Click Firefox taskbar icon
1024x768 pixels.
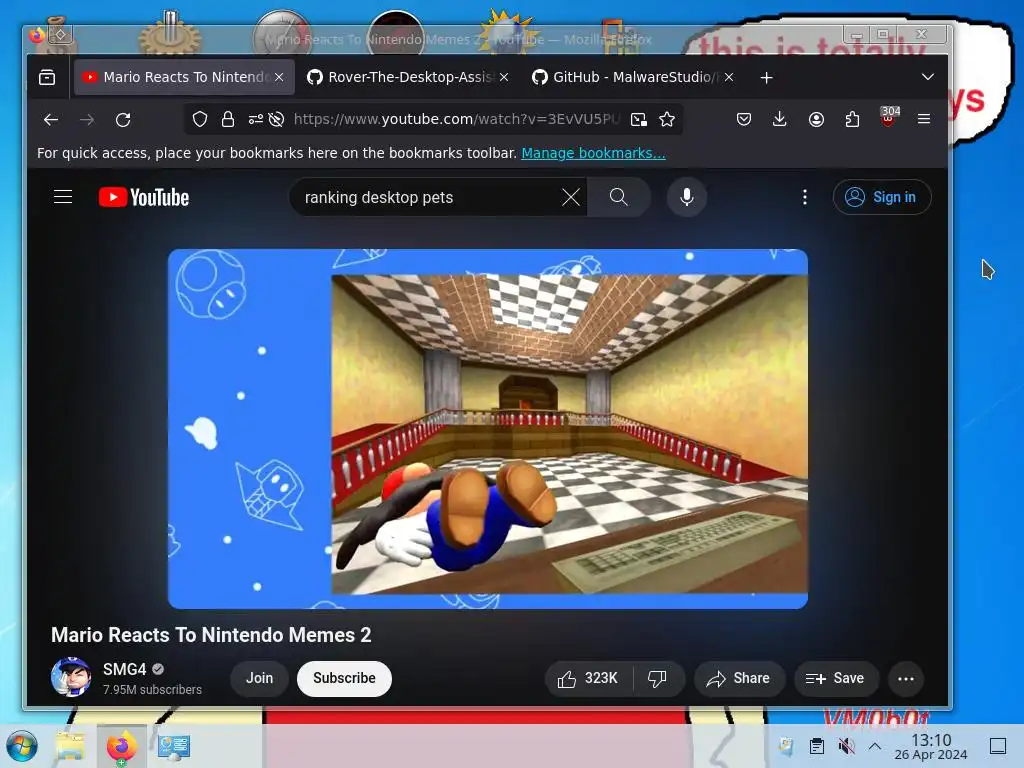121,746
